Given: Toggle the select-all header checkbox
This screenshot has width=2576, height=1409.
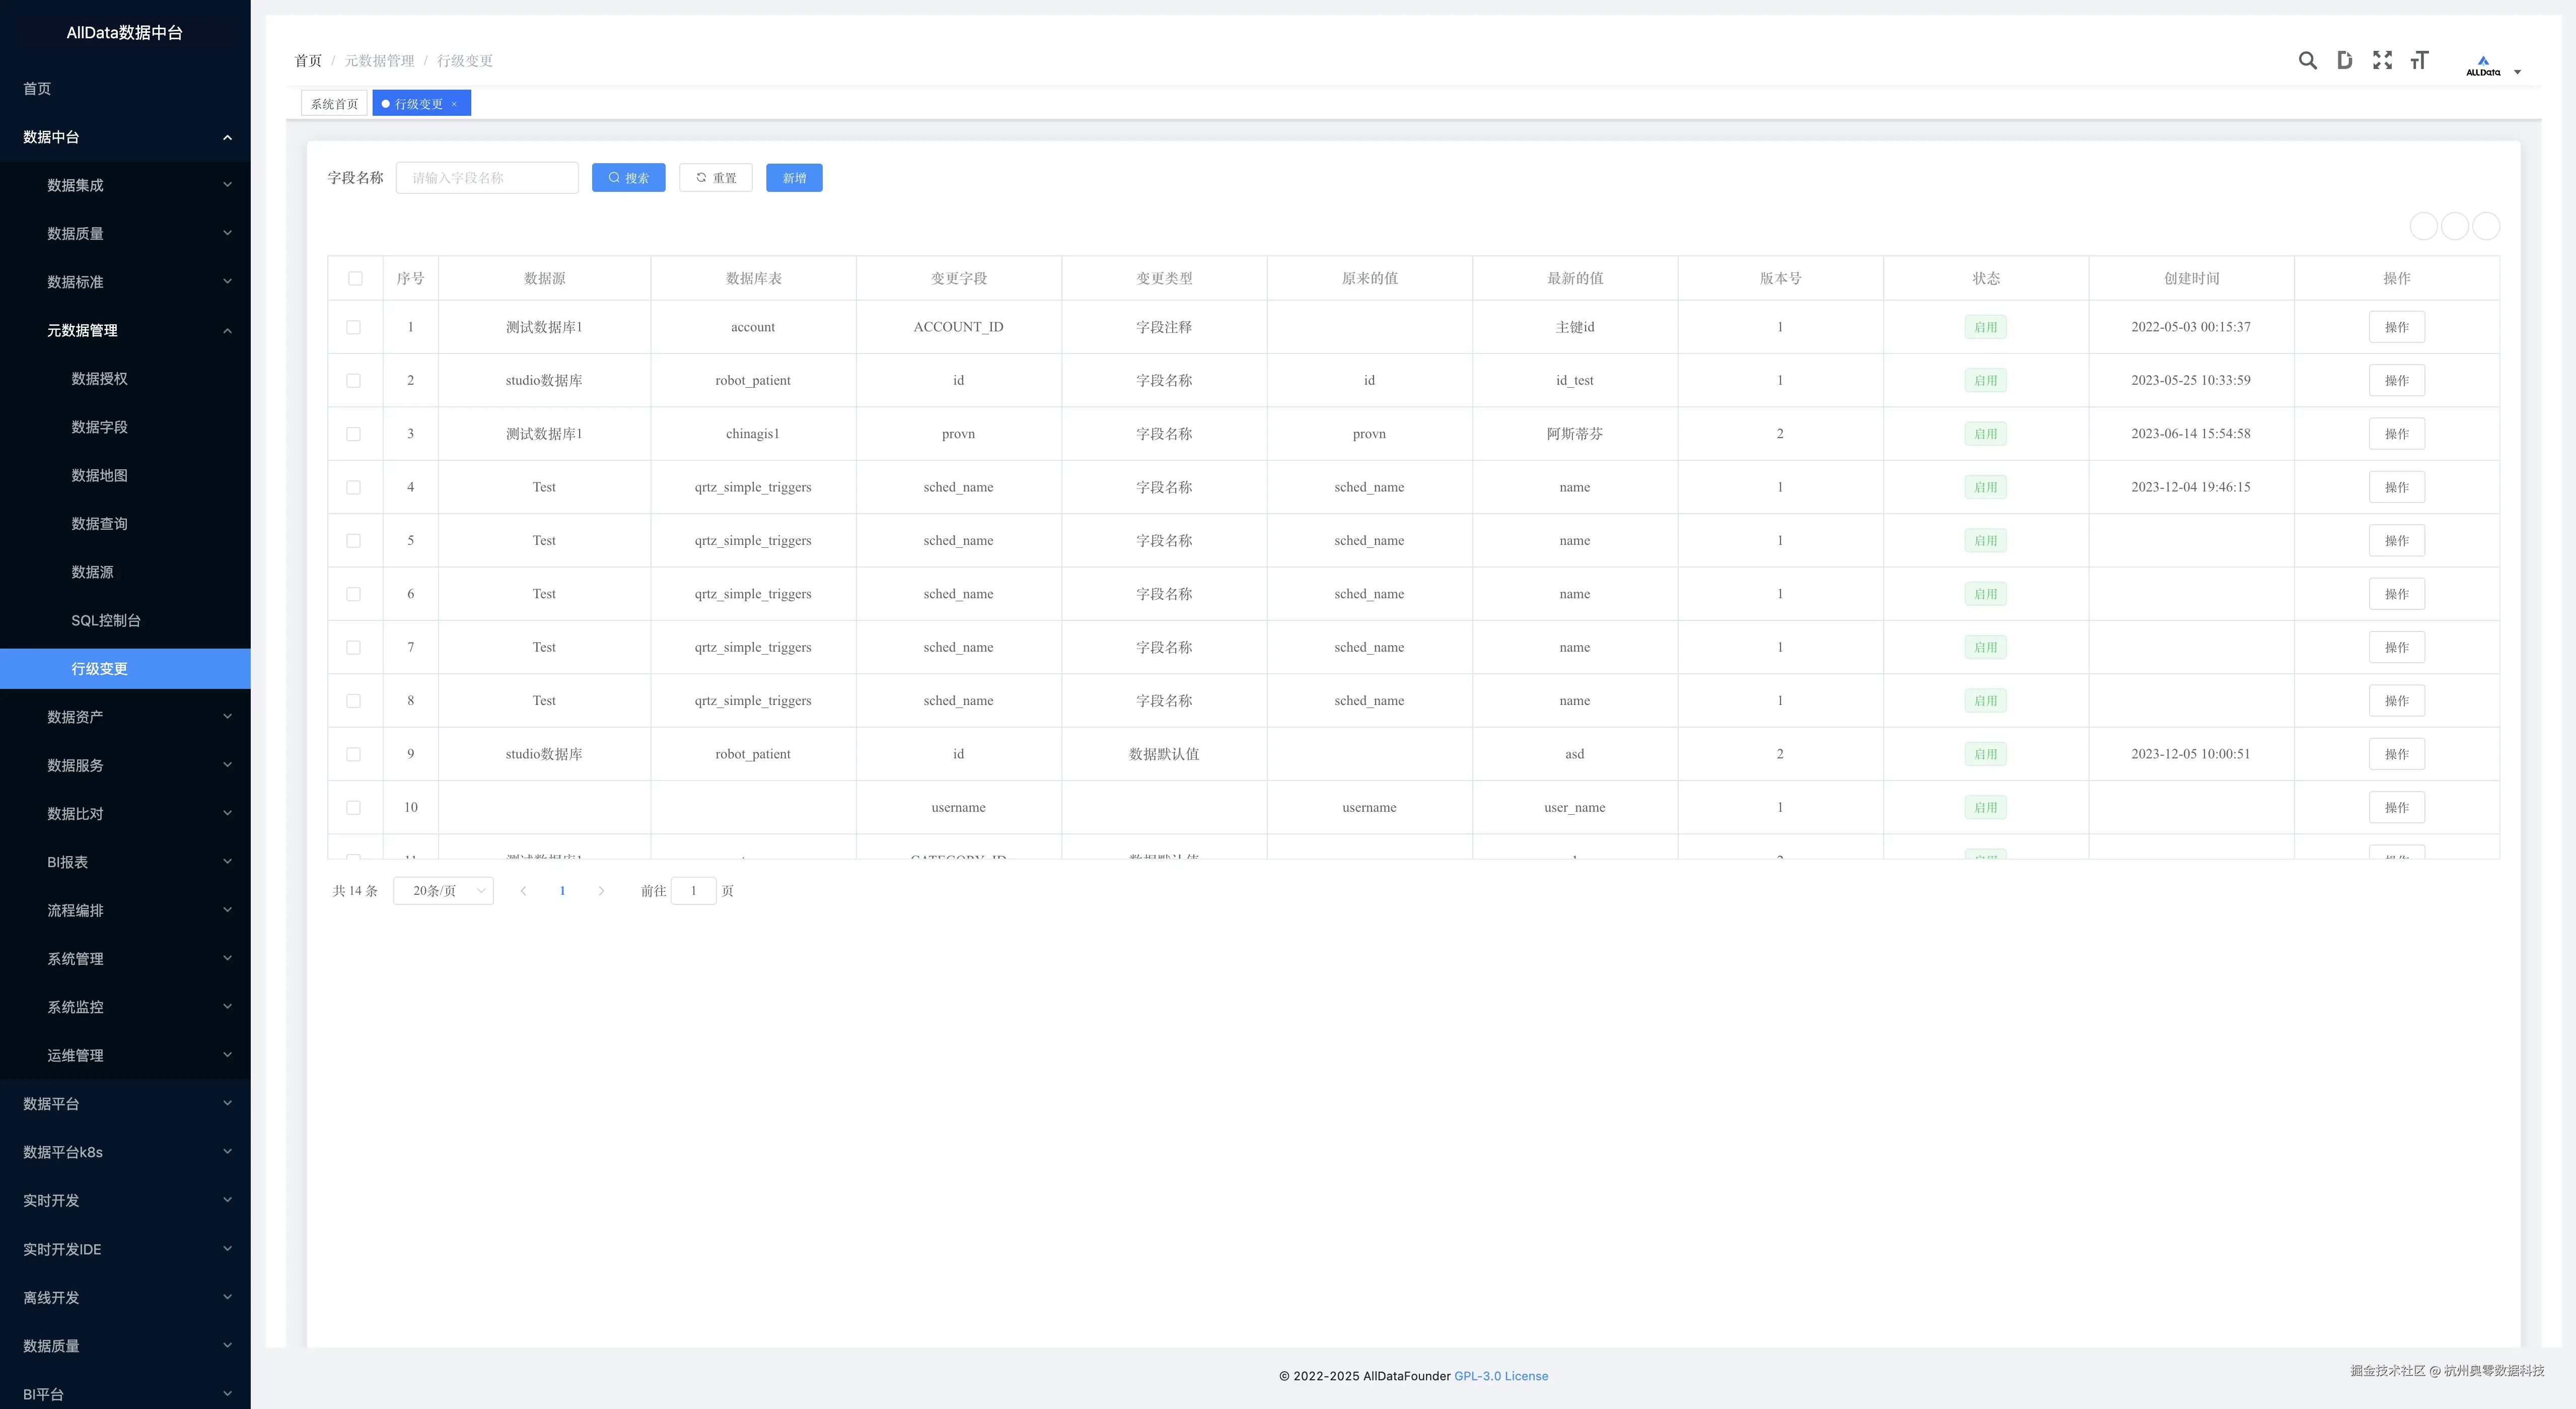Looking at the screenshot, I should pyautogui.click(x=355, y=279).
